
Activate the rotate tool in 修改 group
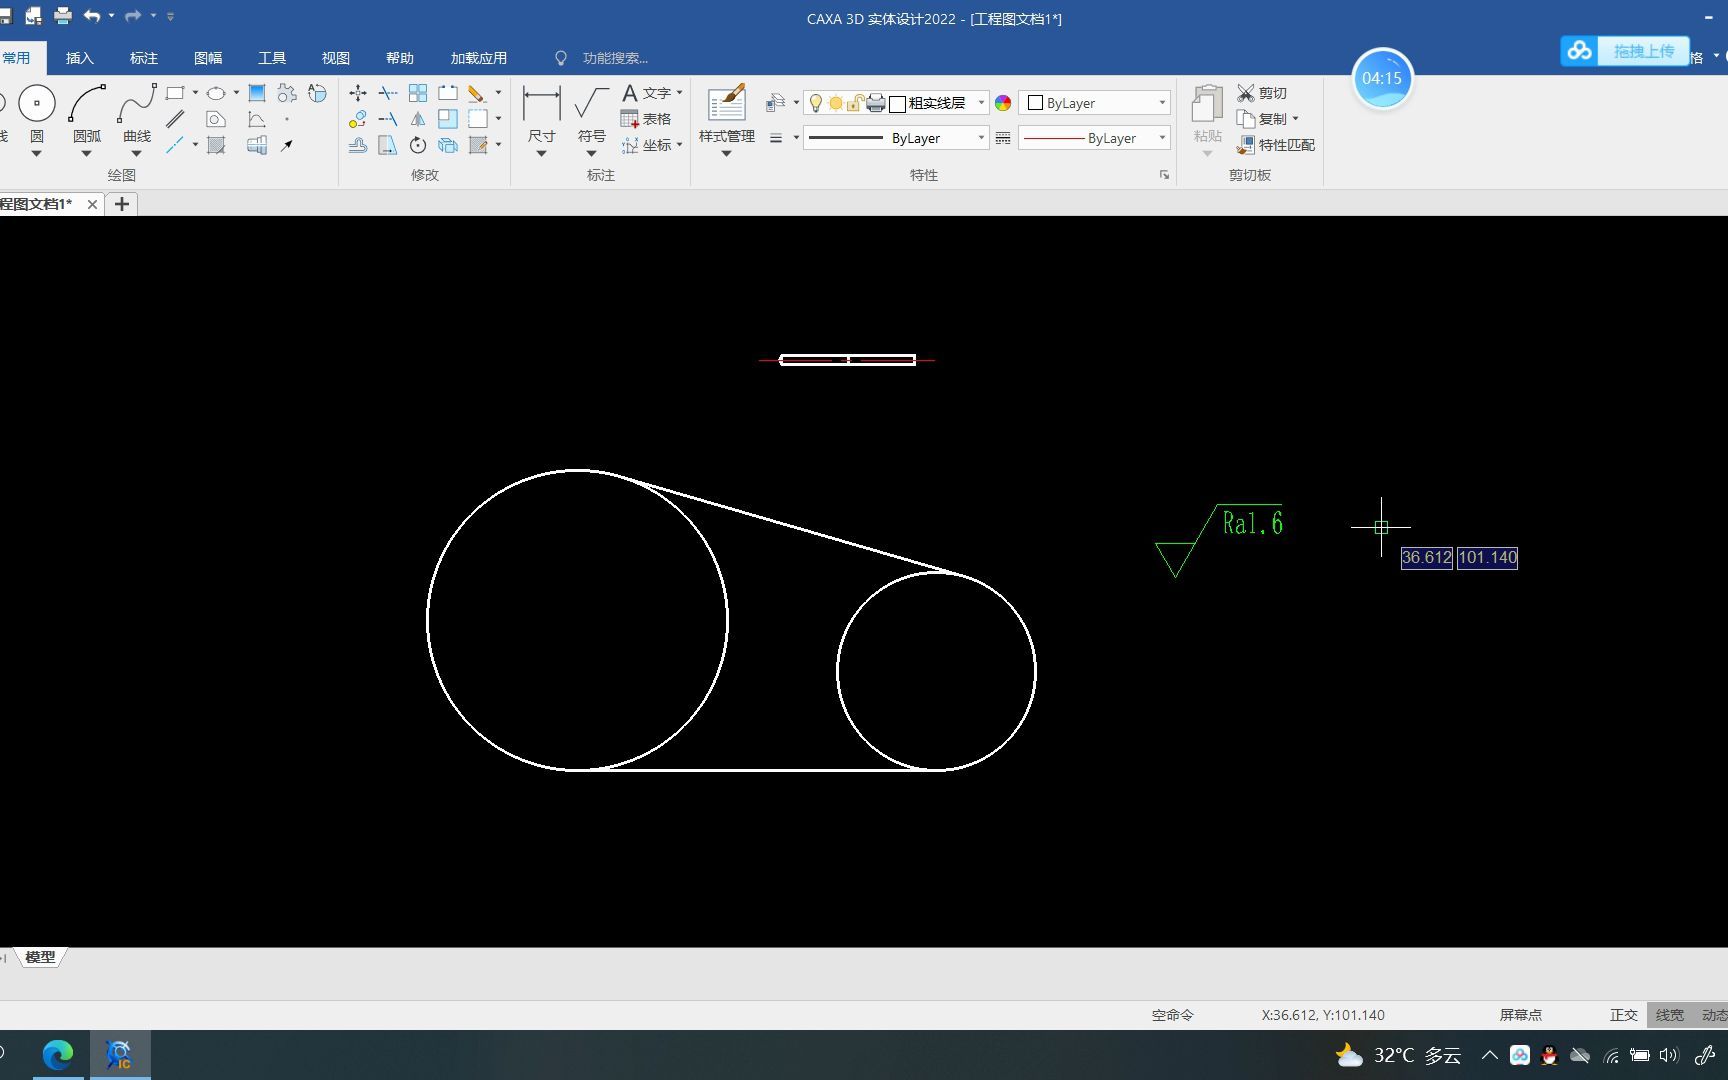pos(418,145)
